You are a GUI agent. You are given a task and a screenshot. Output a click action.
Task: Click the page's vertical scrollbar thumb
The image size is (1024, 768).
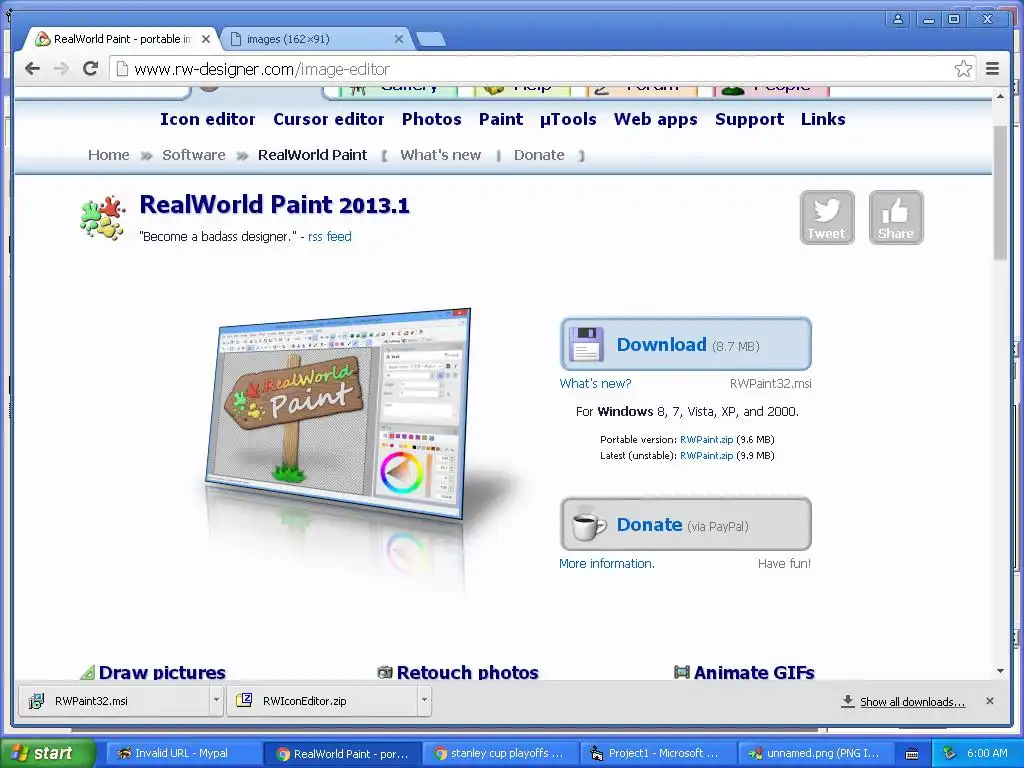pyautogui.click(x=1000, y=193)
